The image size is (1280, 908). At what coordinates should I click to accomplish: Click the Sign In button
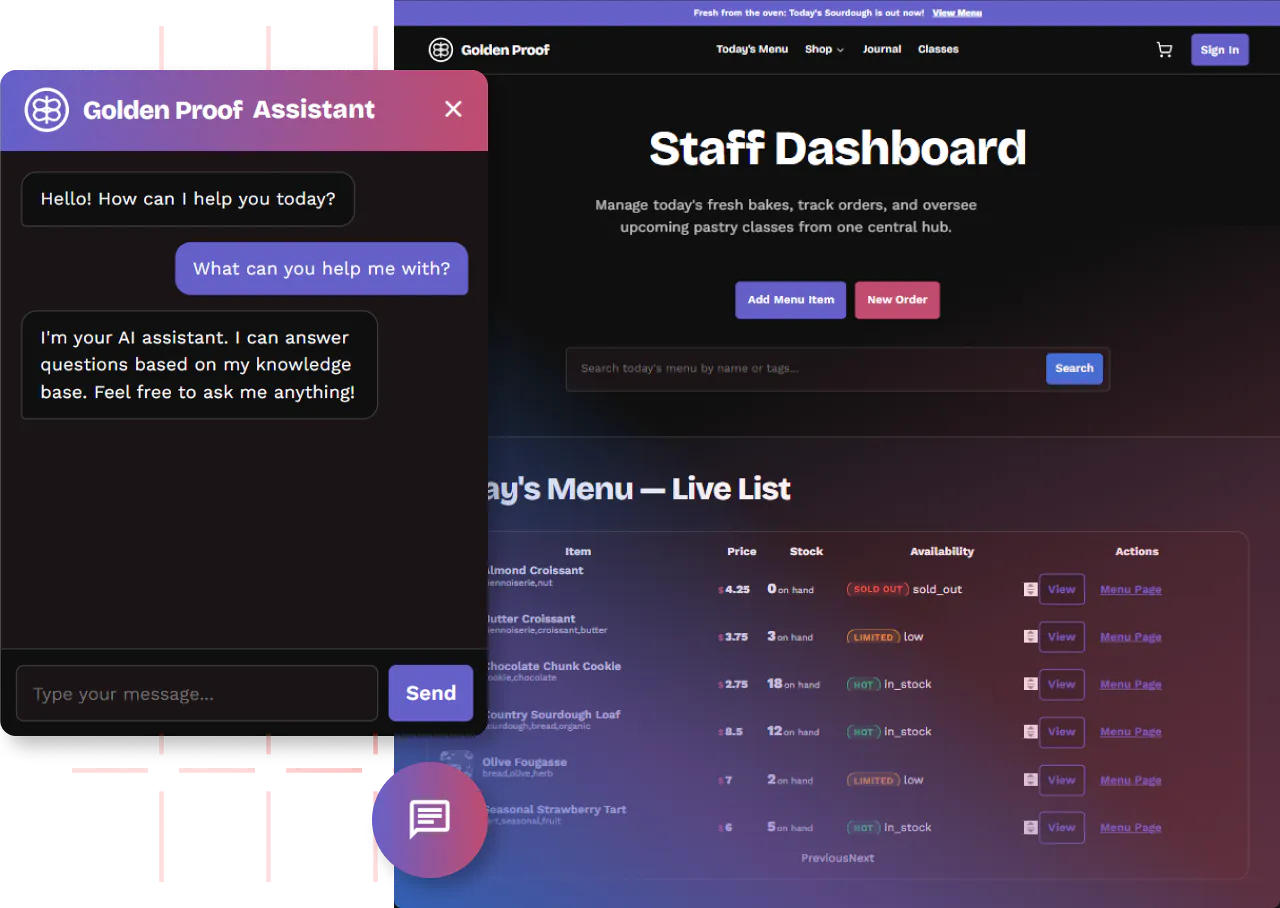tap(1219, 50)
